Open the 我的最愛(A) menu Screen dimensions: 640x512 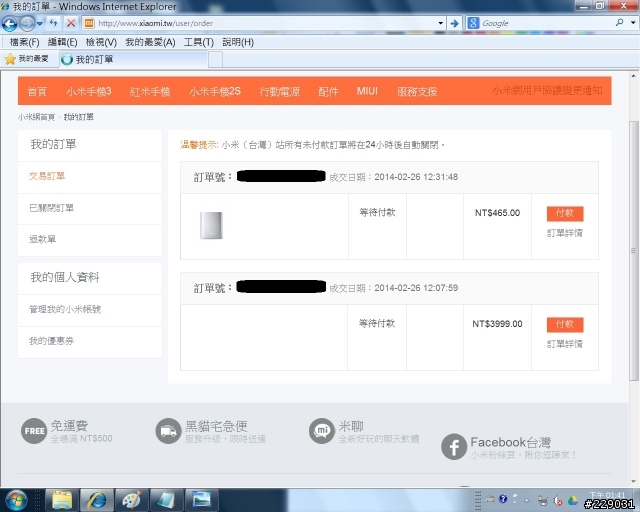click(x=150, y=42)
